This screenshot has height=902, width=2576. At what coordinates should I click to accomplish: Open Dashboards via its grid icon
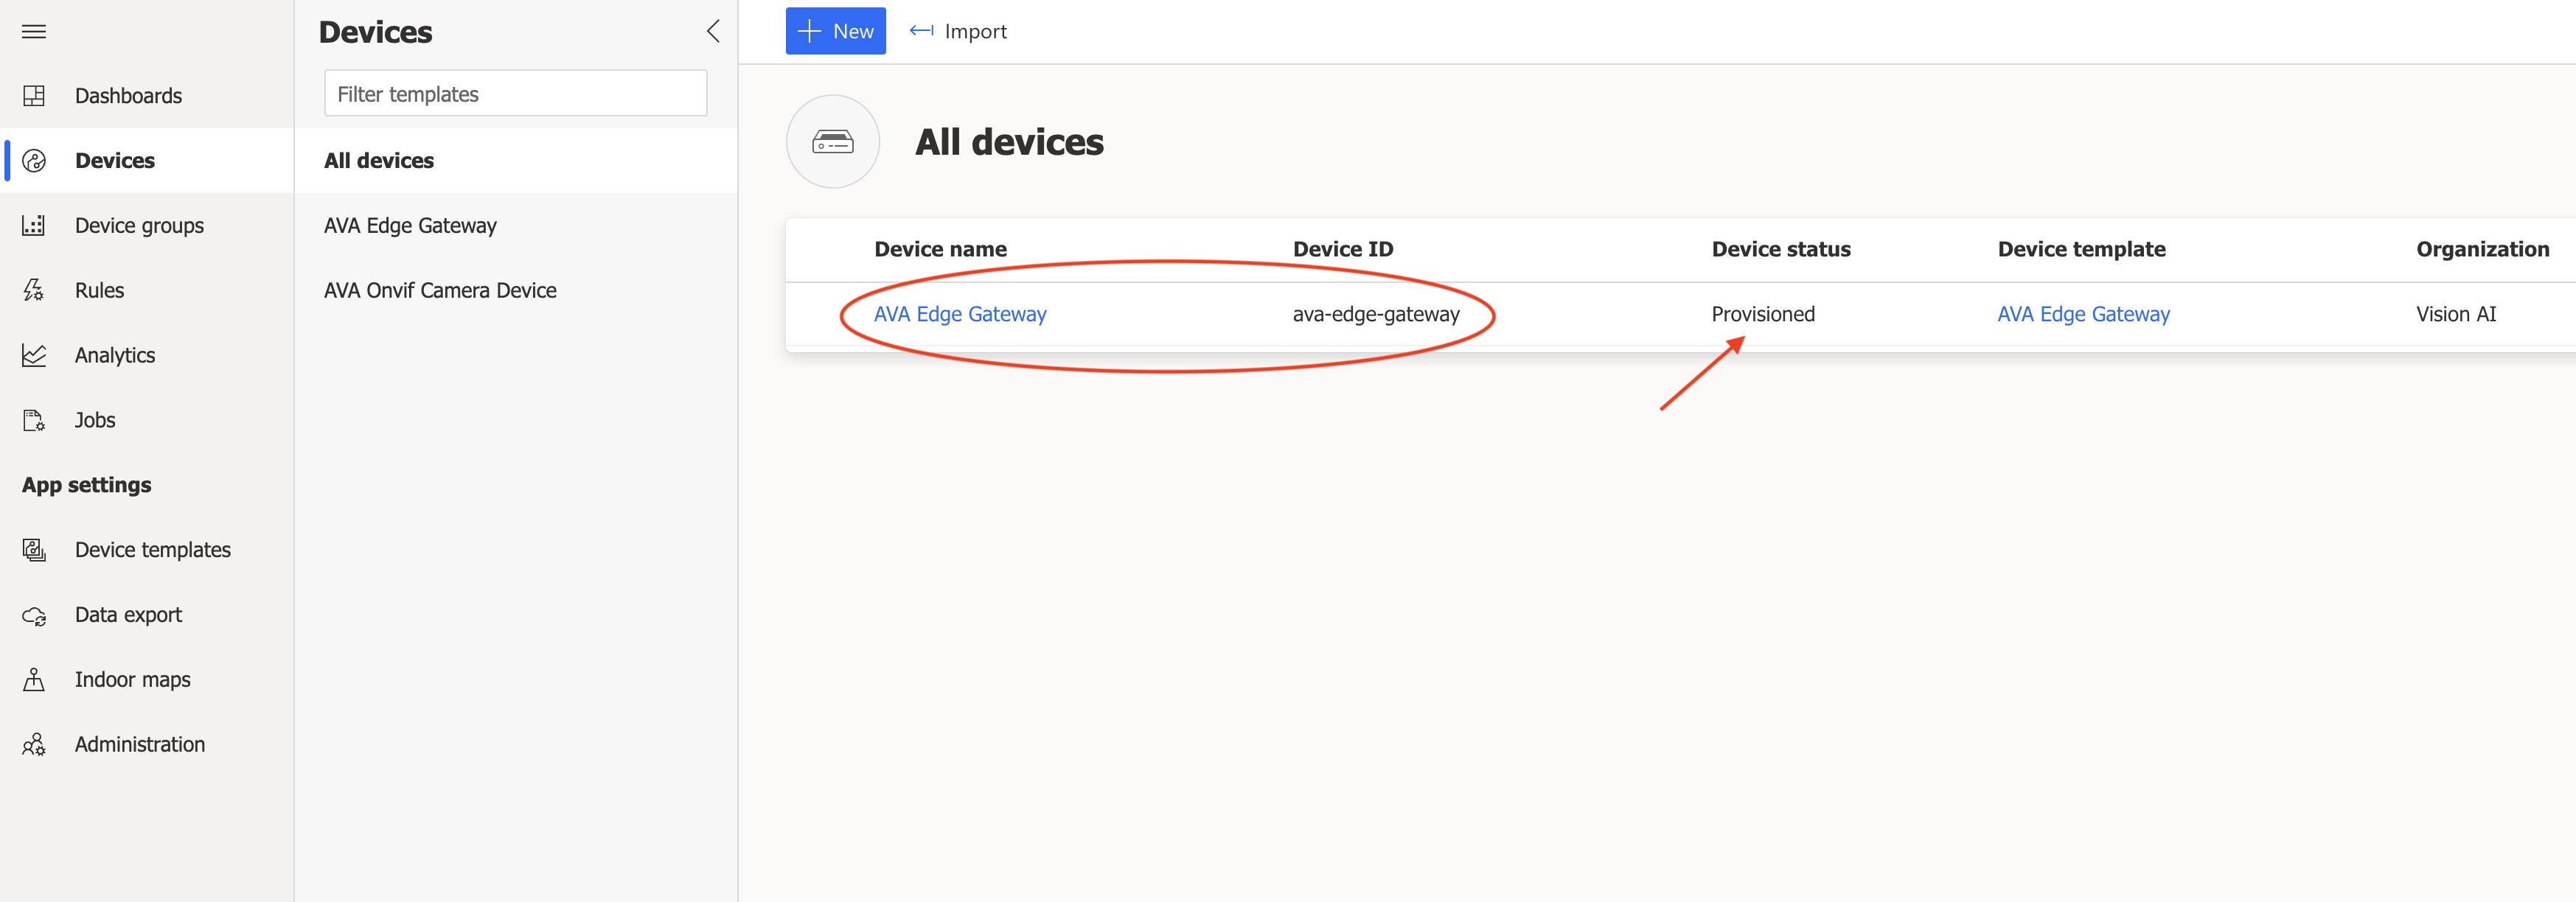coord(34,96)
